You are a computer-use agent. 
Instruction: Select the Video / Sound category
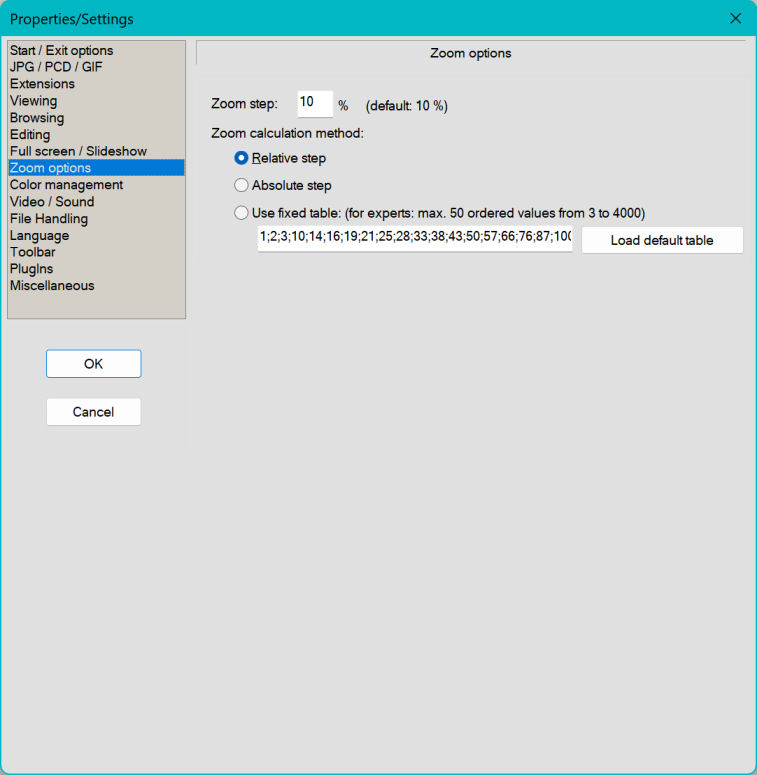tap(52, 202)
